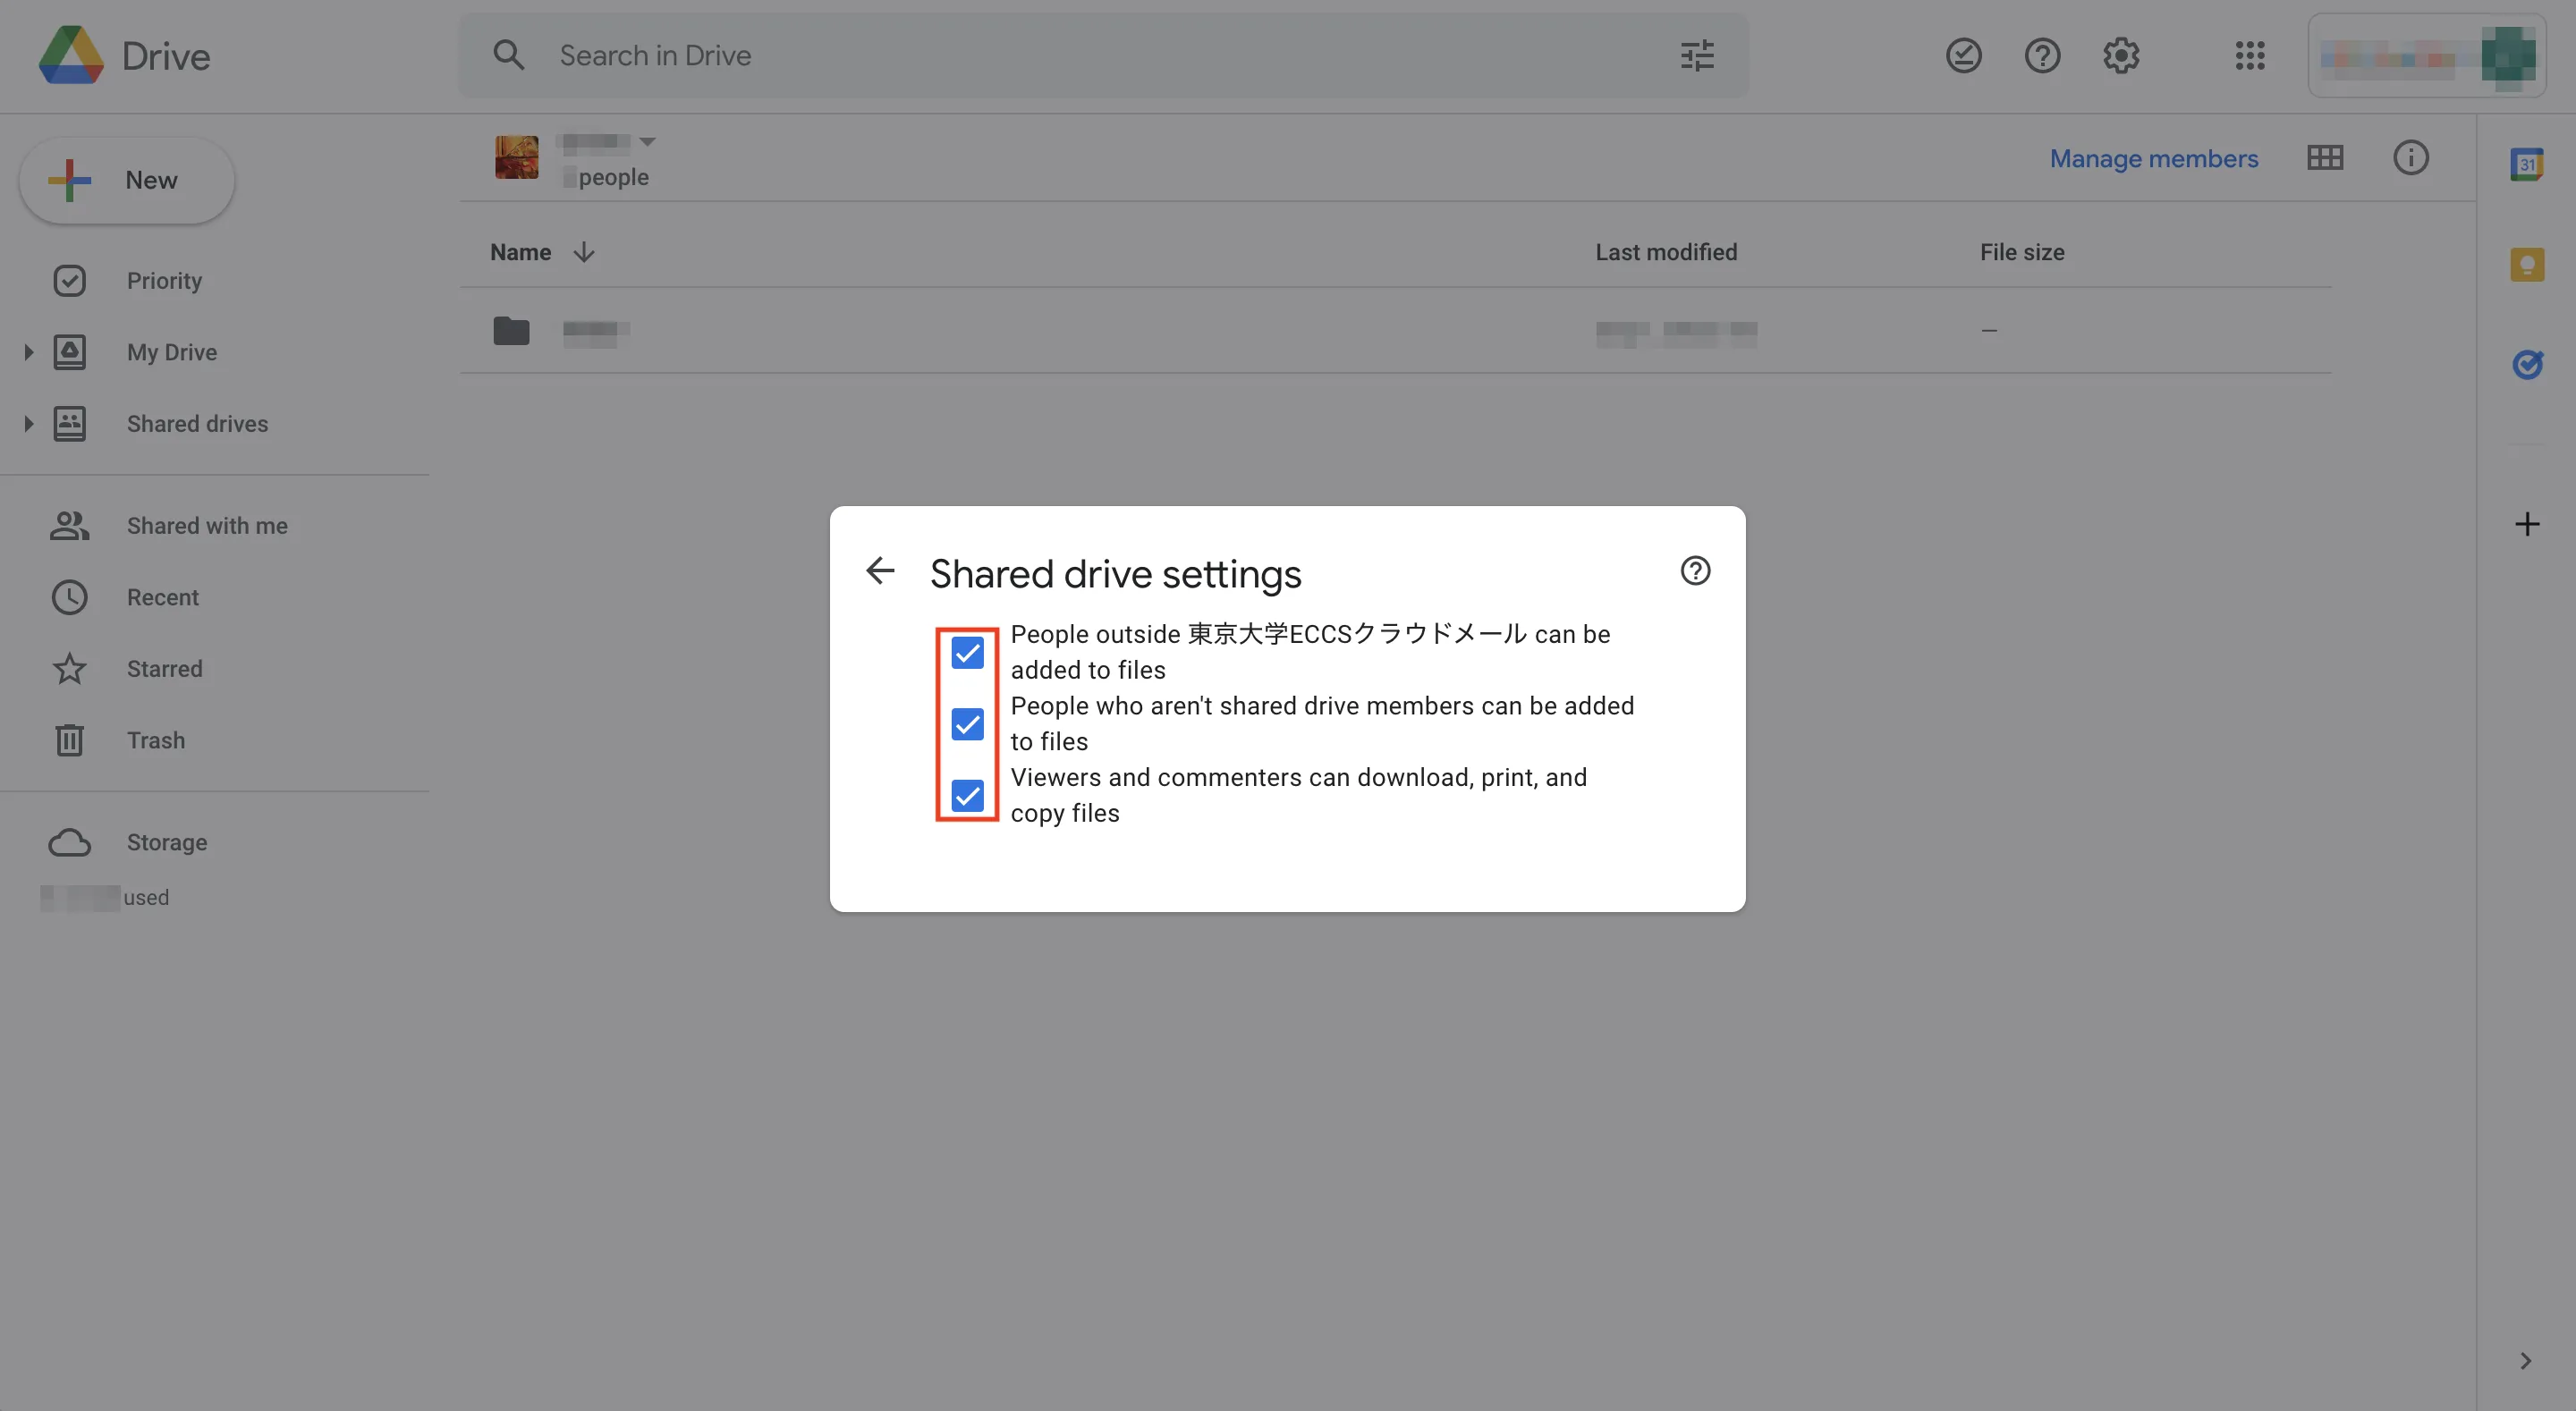Show the view details info panel
Screen dimensions: 2576x1411
[2410, 158]
